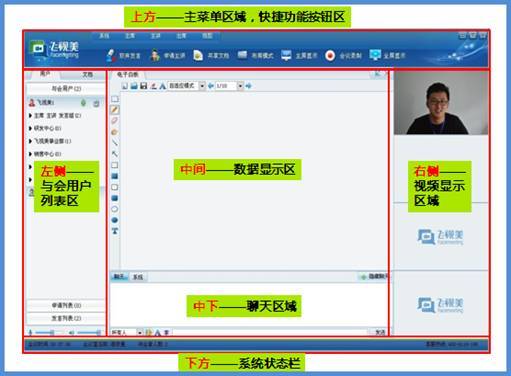Switch to the 用户 tab in left panel
Screen dimensions: 511x376
(45, 74)
